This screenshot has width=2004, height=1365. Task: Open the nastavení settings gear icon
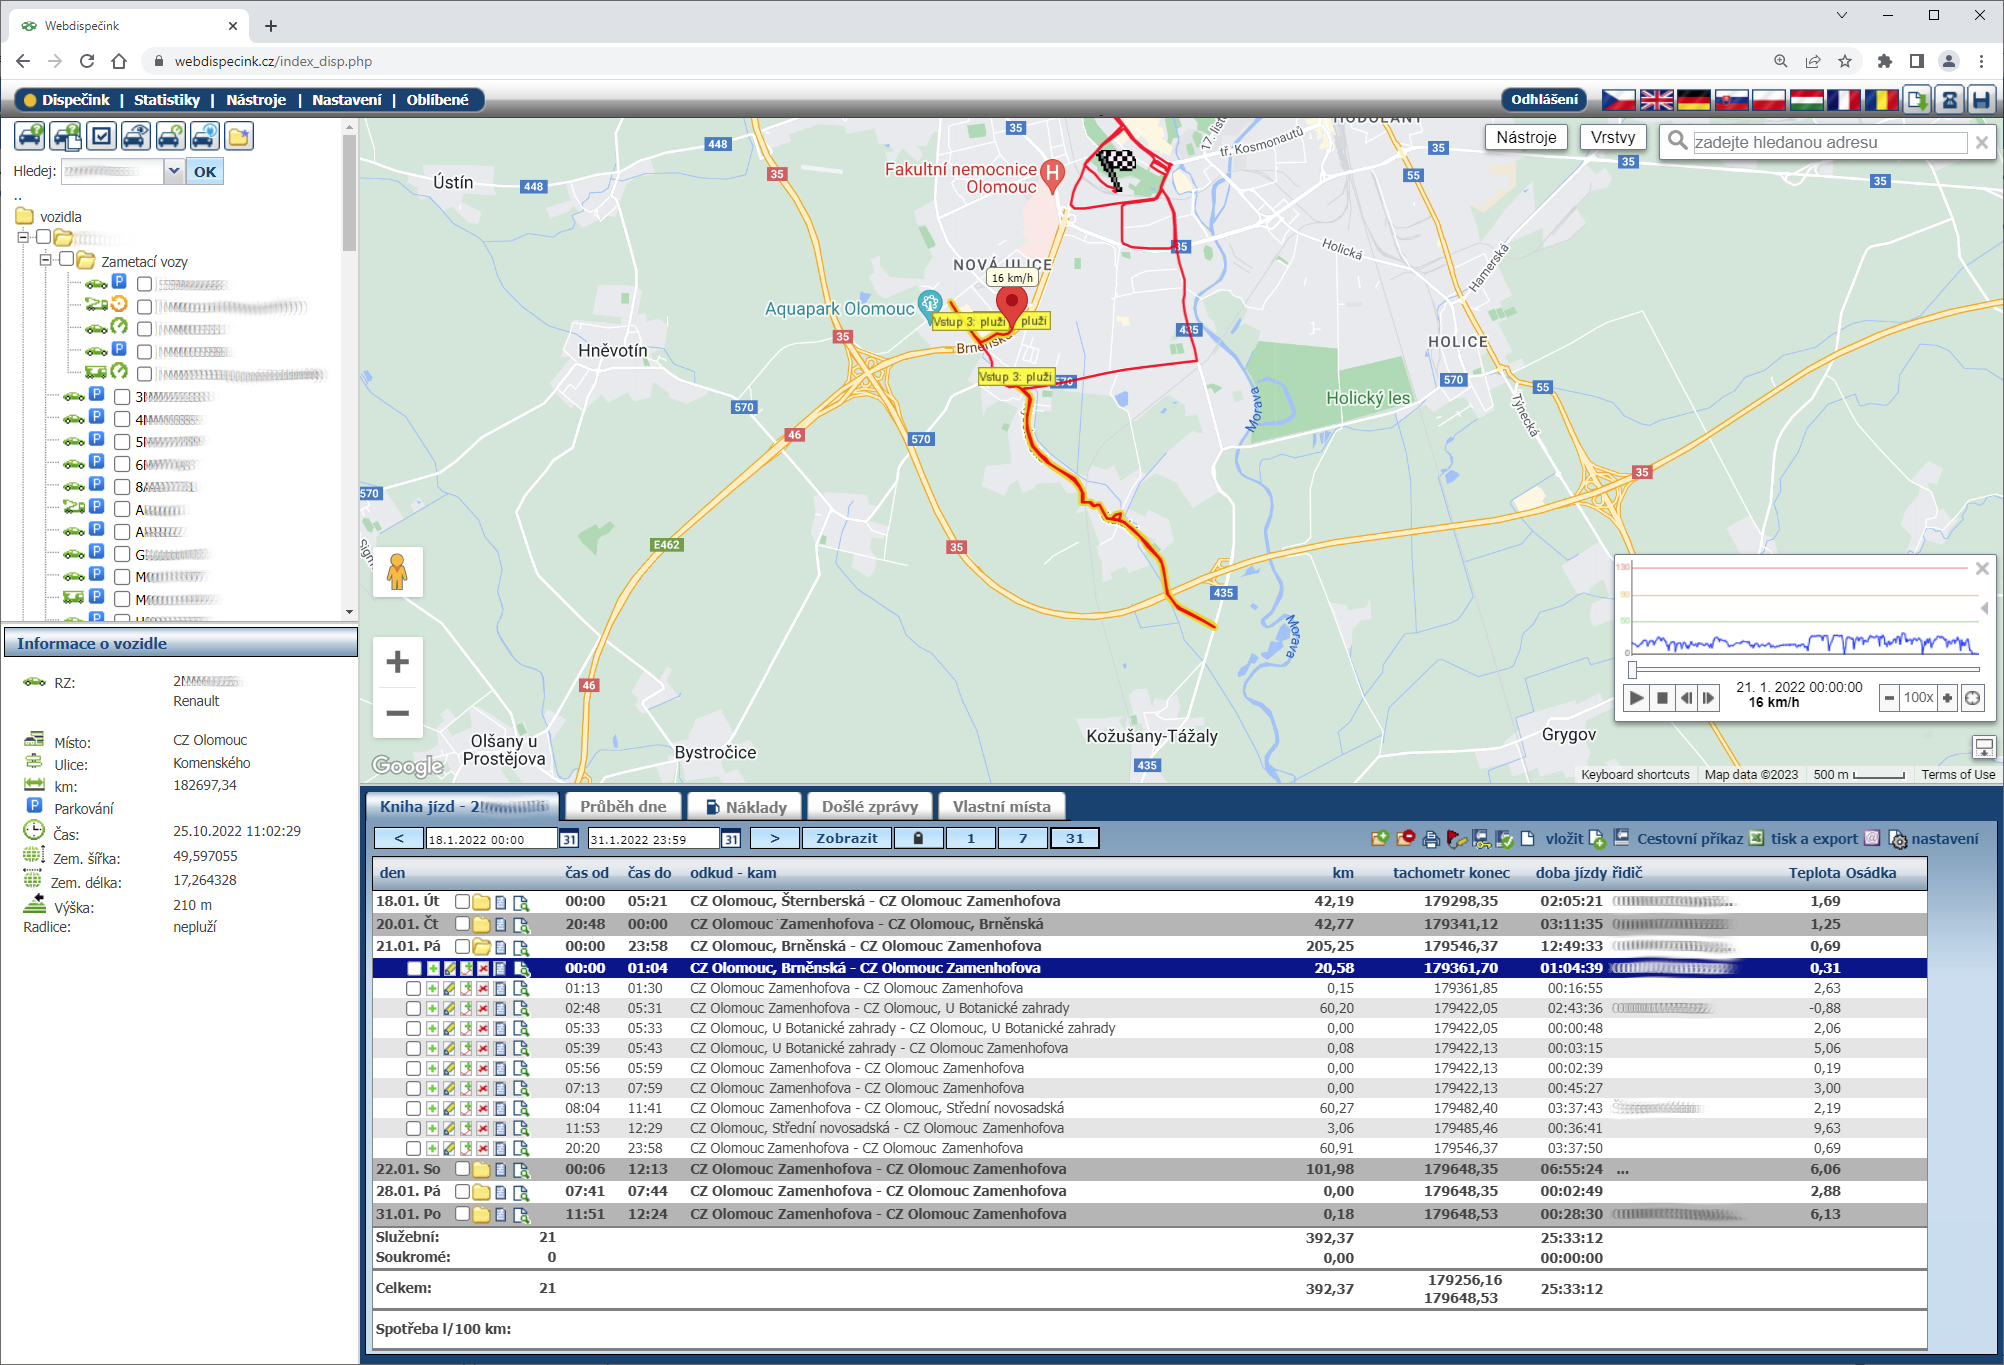[x=1898, y=839]
